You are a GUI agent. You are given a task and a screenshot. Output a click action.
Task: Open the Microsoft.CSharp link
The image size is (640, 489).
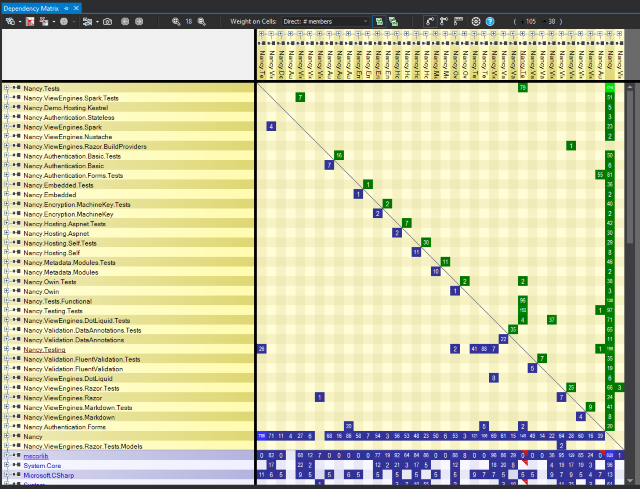49,476
